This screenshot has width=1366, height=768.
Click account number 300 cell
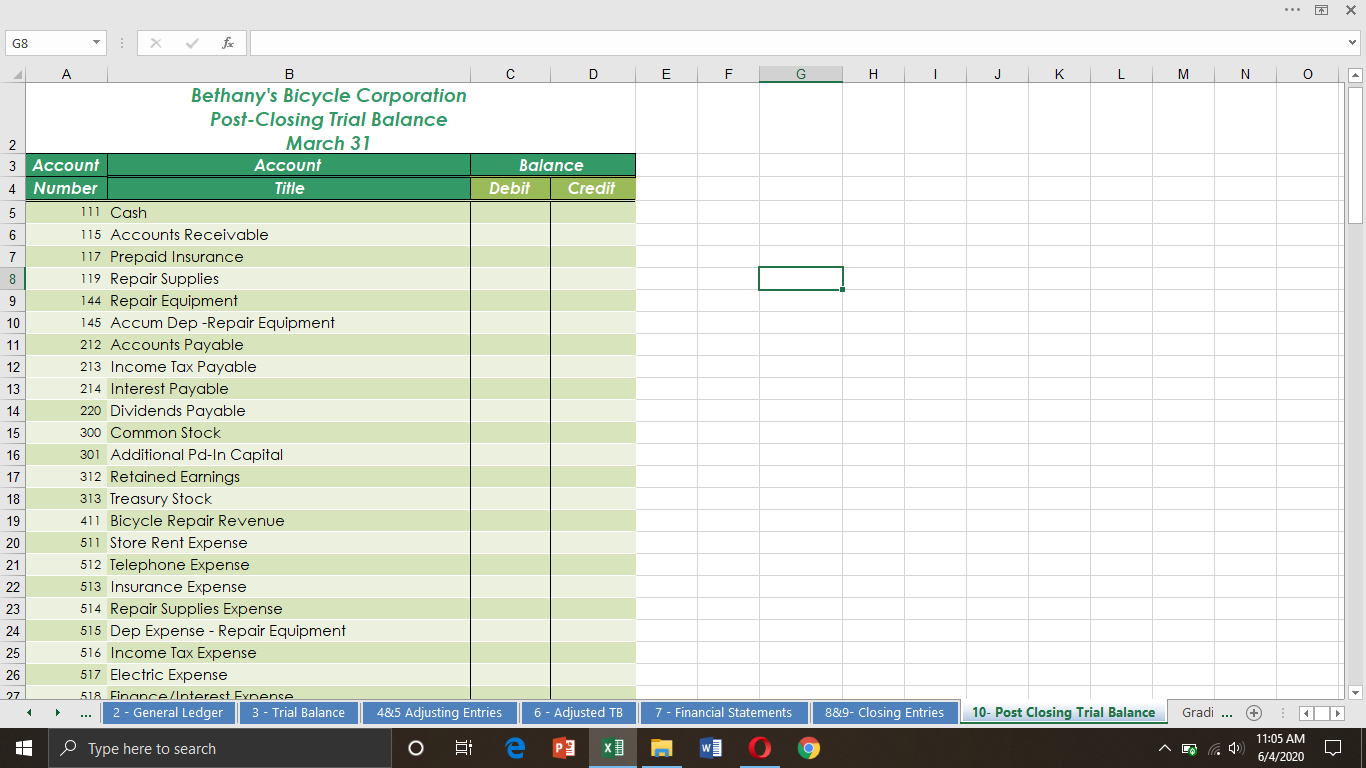coord(66,432)
